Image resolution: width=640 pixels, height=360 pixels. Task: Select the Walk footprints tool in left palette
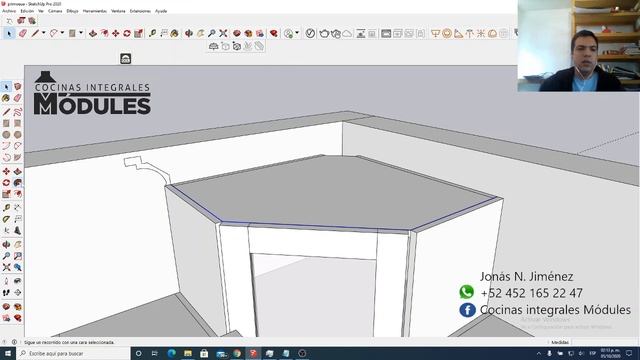coord(6,293)
